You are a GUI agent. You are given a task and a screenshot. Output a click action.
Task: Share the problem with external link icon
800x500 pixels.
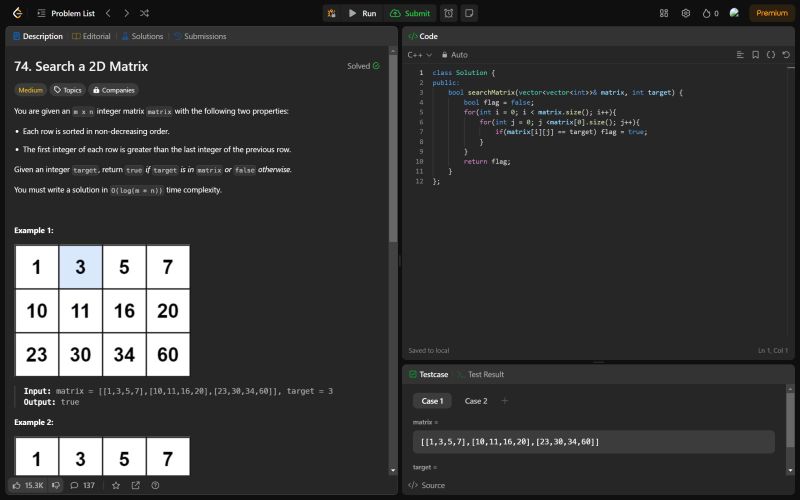[x=136, y=485]
